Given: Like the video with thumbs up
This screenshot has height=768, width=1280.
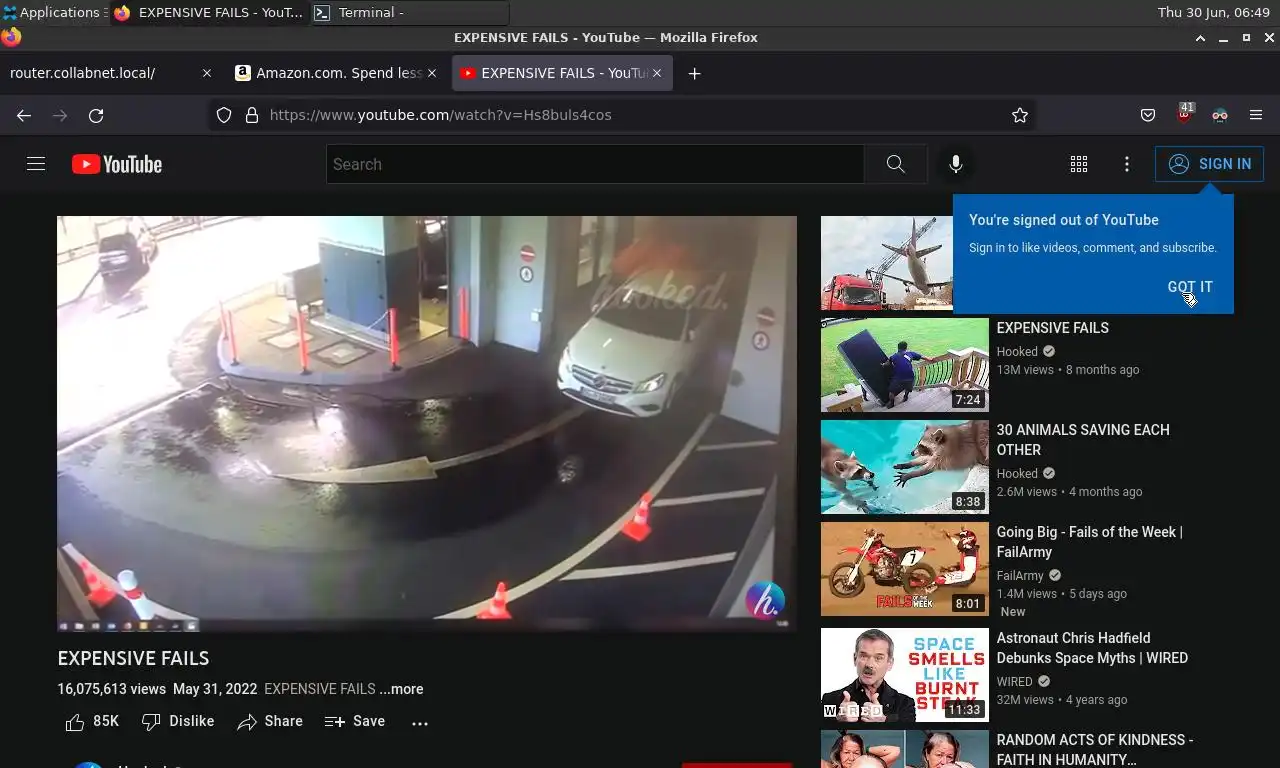Looking at the screenshot, I should (75, 722).
